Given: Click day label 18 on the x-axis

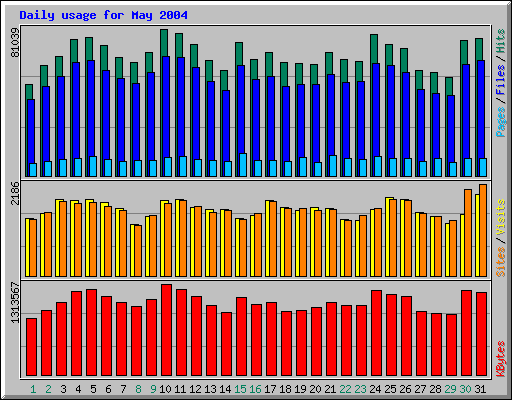Looking at the screenshot, I should point(285,389).
